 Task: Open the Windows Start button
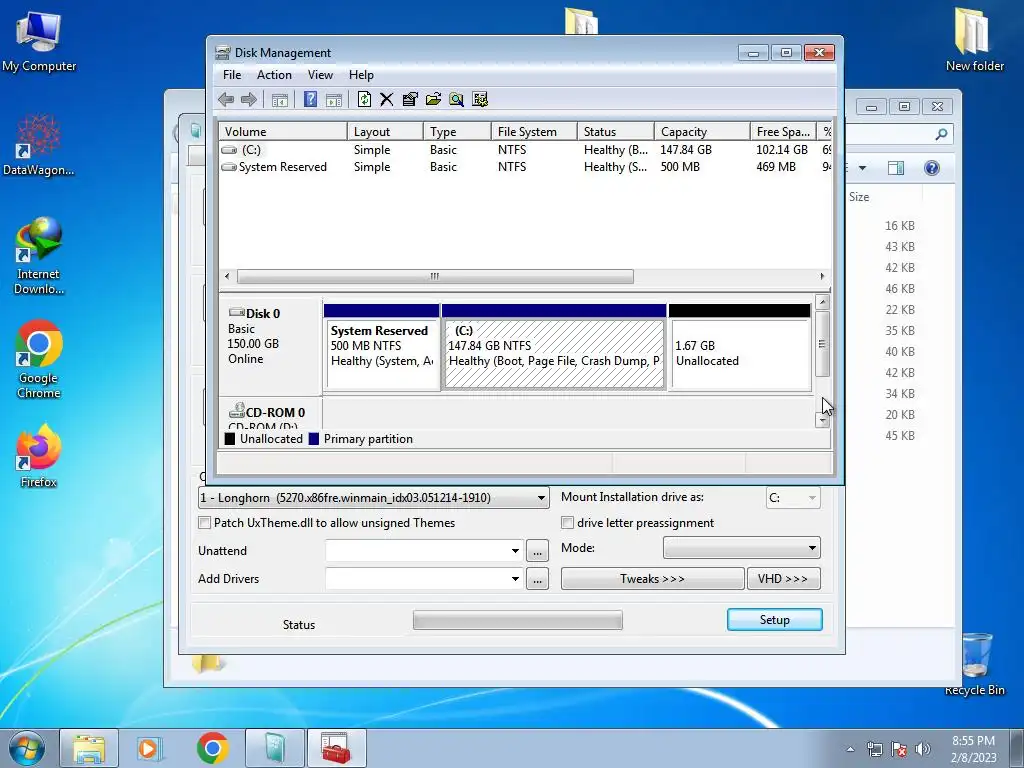[x=26, y=748]
